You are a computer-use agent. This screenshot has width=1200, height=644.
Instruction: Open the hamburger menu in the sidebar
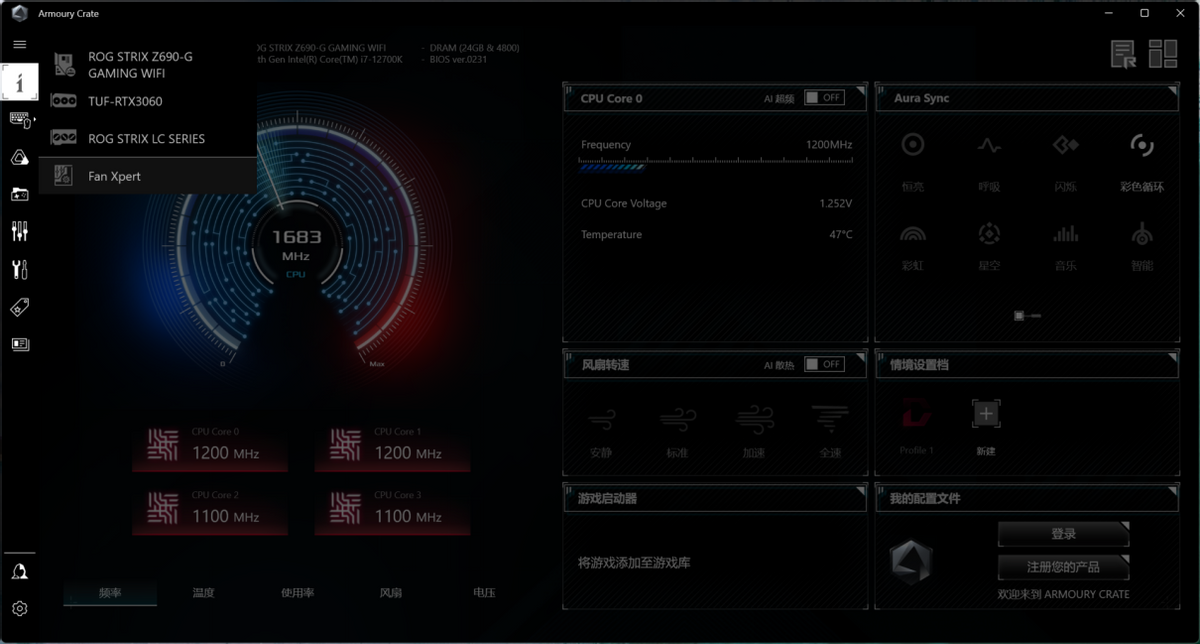point(19,45)
